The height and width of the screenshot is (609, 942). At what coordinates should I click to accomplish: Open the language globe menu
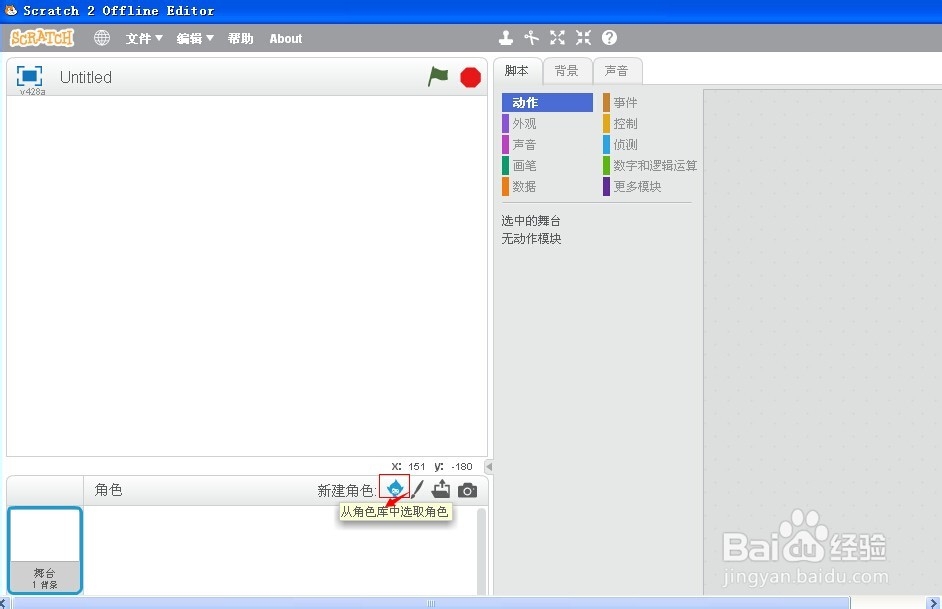pos(102,38)
